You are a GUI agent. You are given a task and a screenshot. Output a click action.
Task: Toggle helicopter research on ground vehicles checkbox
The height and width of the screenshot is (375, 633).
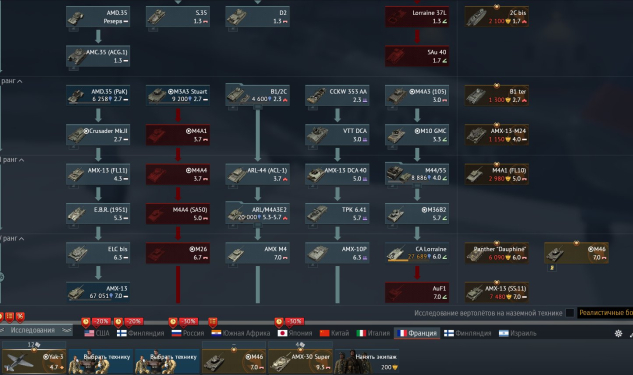[x=570, y=313]
